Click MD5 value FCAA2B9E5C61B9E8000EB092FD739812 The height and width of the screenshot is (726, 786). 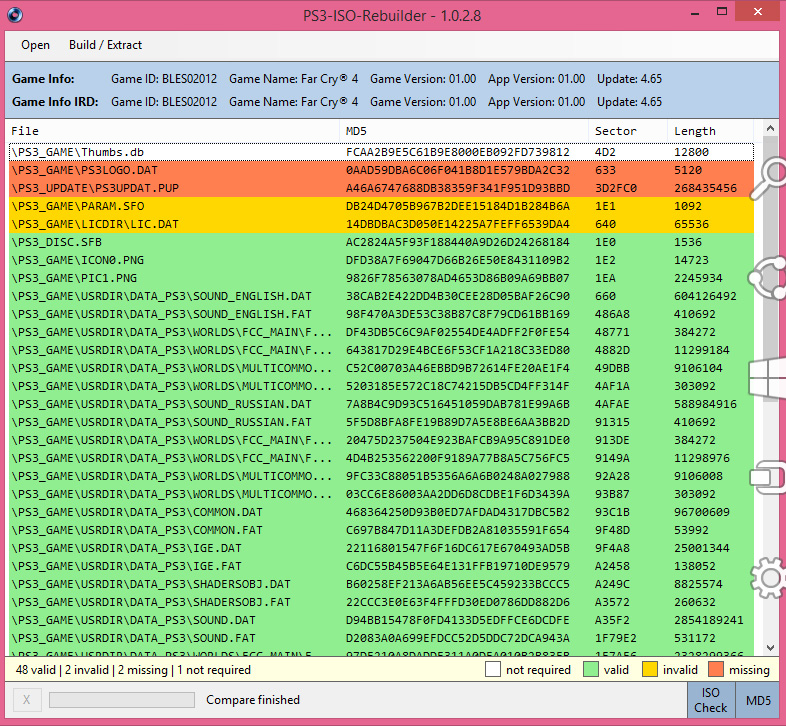click(458, 152)
